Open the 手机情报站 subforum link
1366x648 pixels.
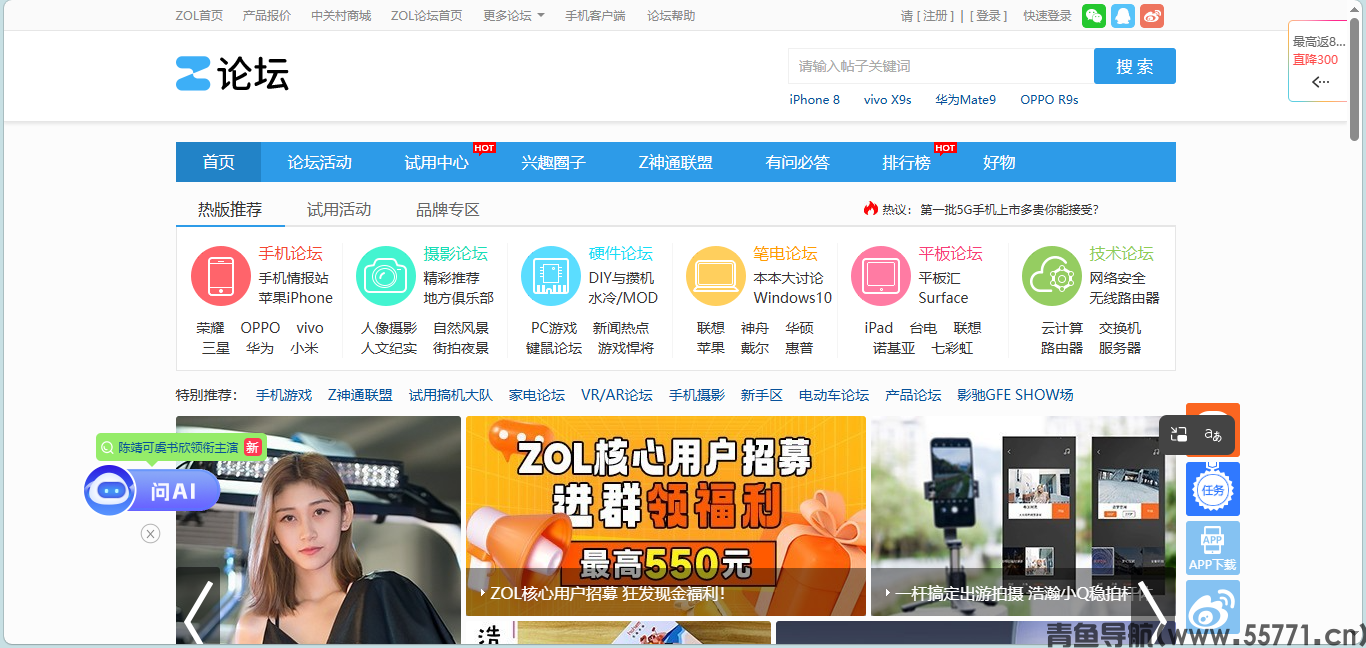pos(293,278)
